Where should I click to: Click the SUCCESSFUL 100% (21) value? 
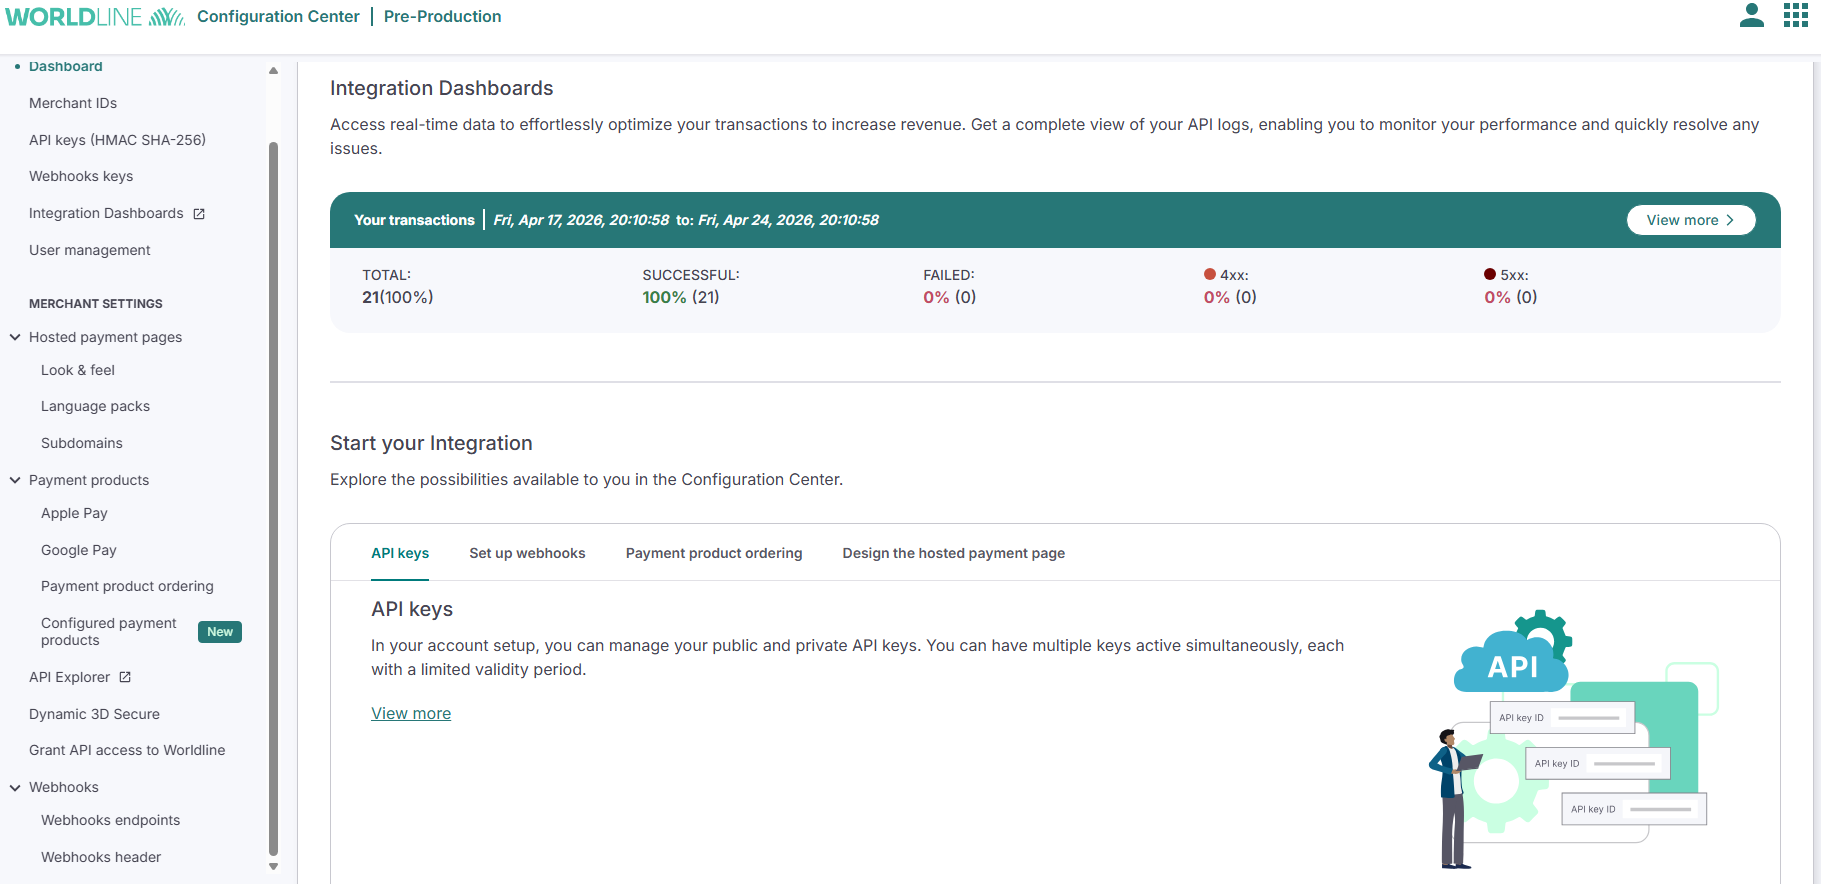[x=680, y=297]
